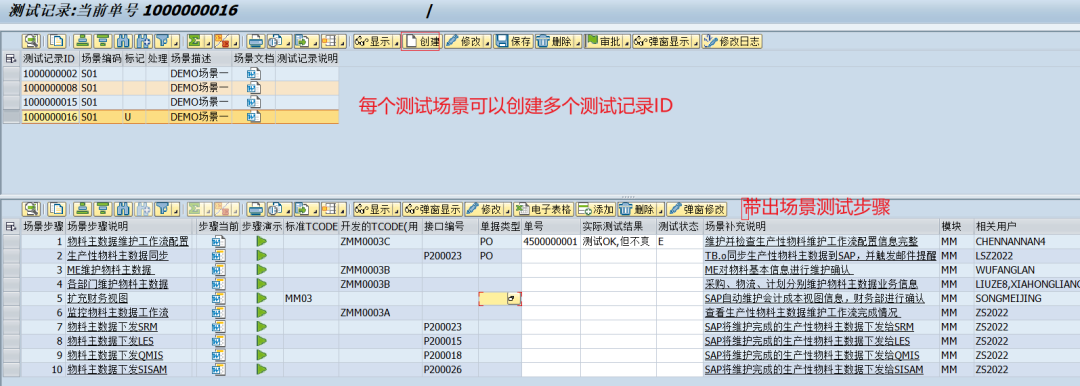Open 步骤当前 document icon for step 1

pos(219,241)
